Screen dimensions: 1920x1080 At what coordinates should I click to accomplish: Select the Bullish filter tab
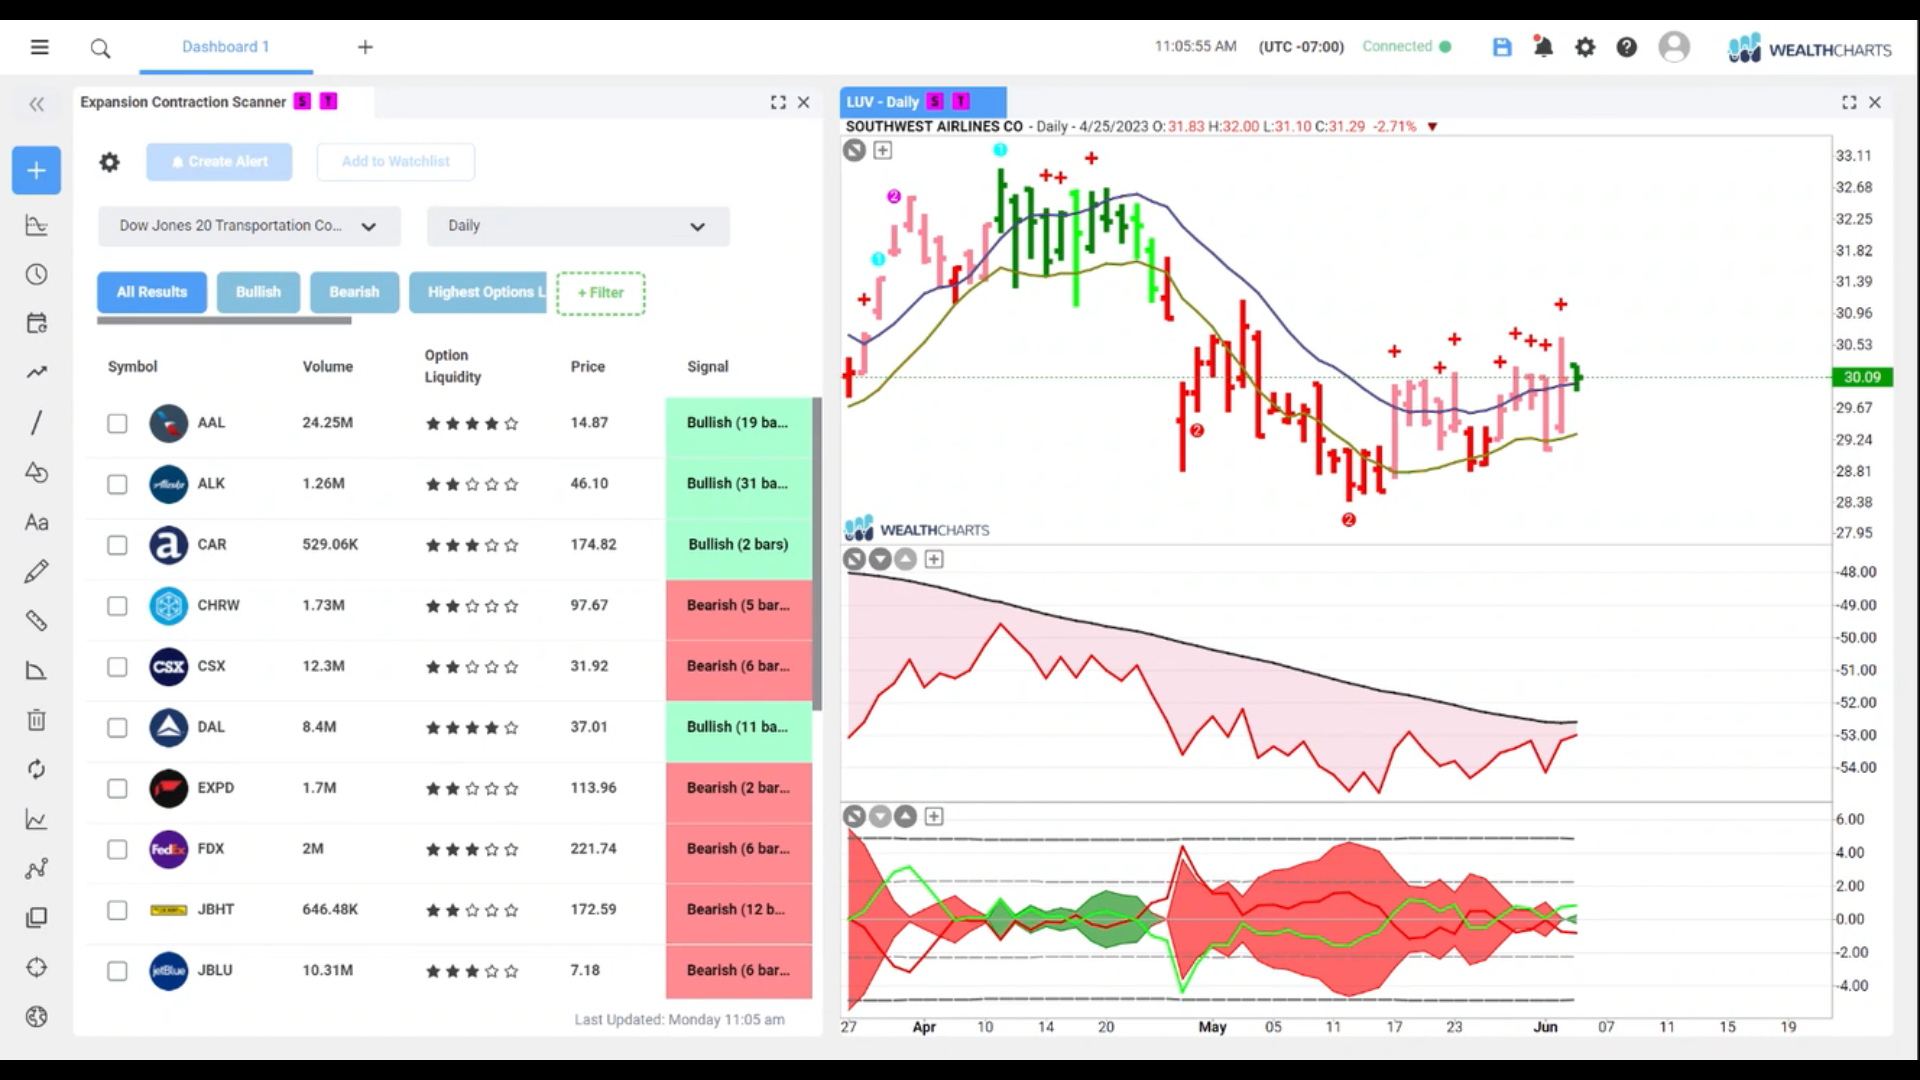[x=258, y=292]
